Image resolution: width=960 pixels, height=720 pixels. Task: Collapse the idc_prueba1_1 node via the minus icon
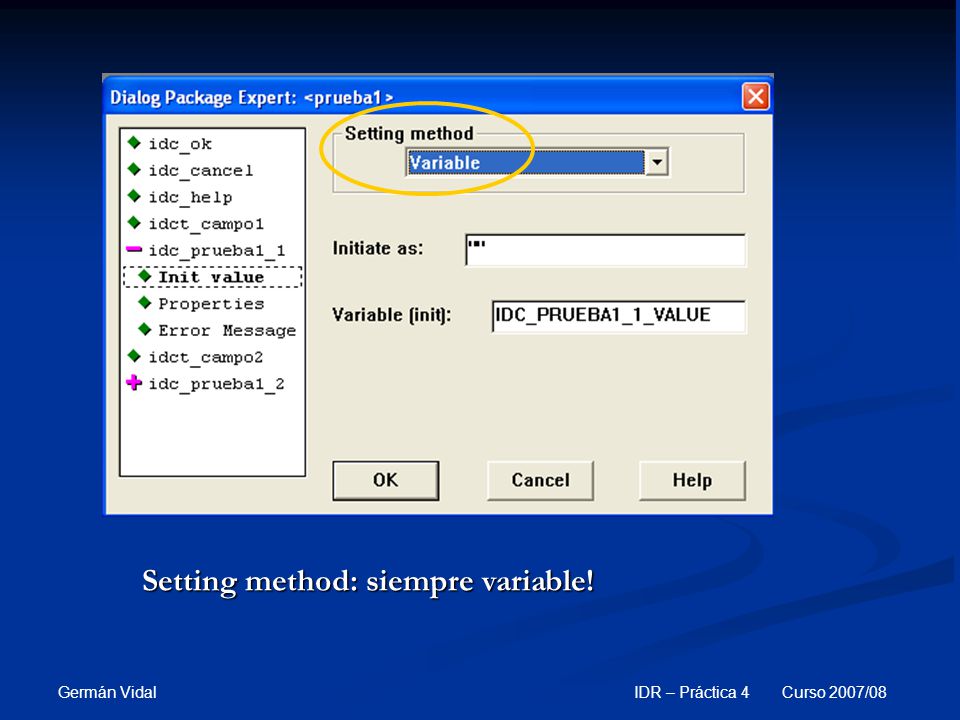point(133,249)
